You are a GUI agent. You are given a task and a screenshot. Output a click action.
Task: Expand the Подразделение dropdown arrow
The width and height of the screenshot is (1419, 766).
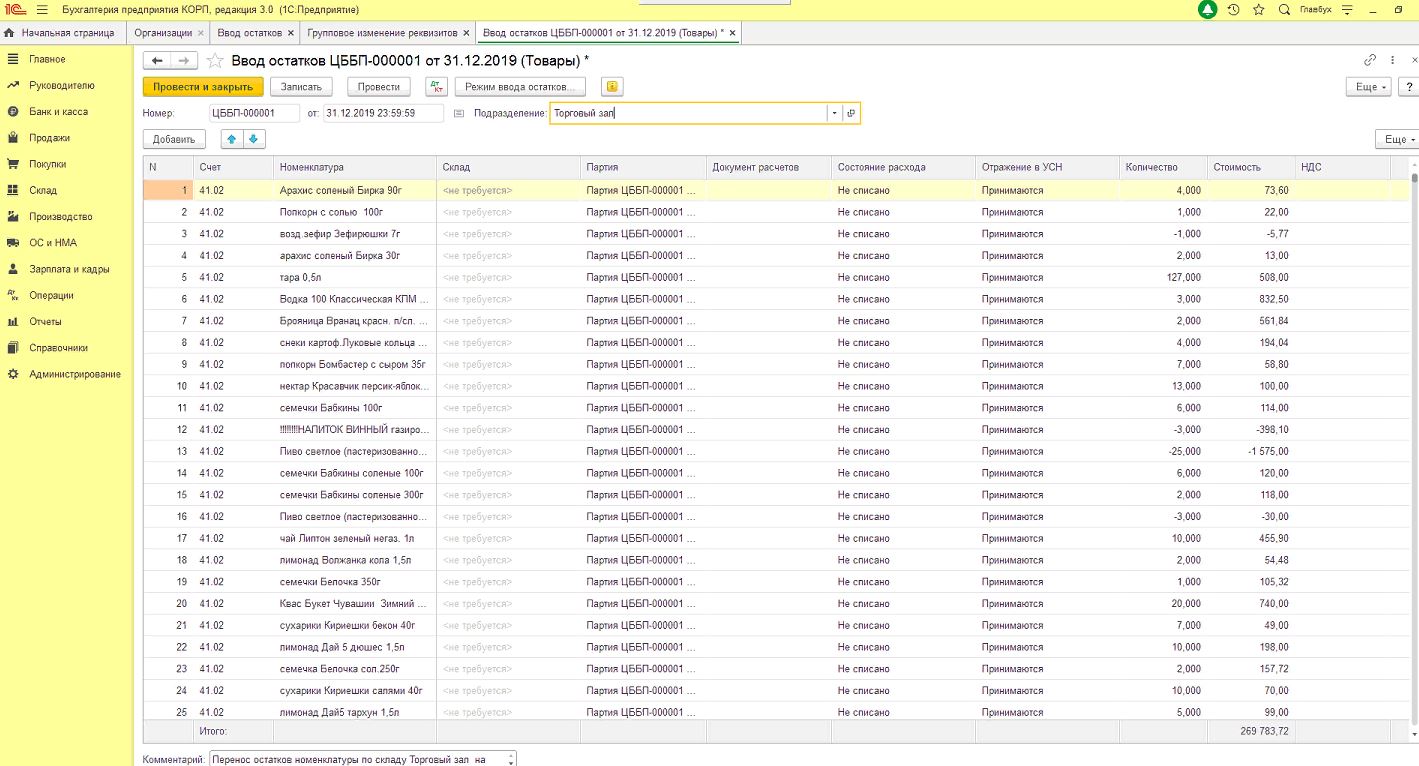pos(834,114)
